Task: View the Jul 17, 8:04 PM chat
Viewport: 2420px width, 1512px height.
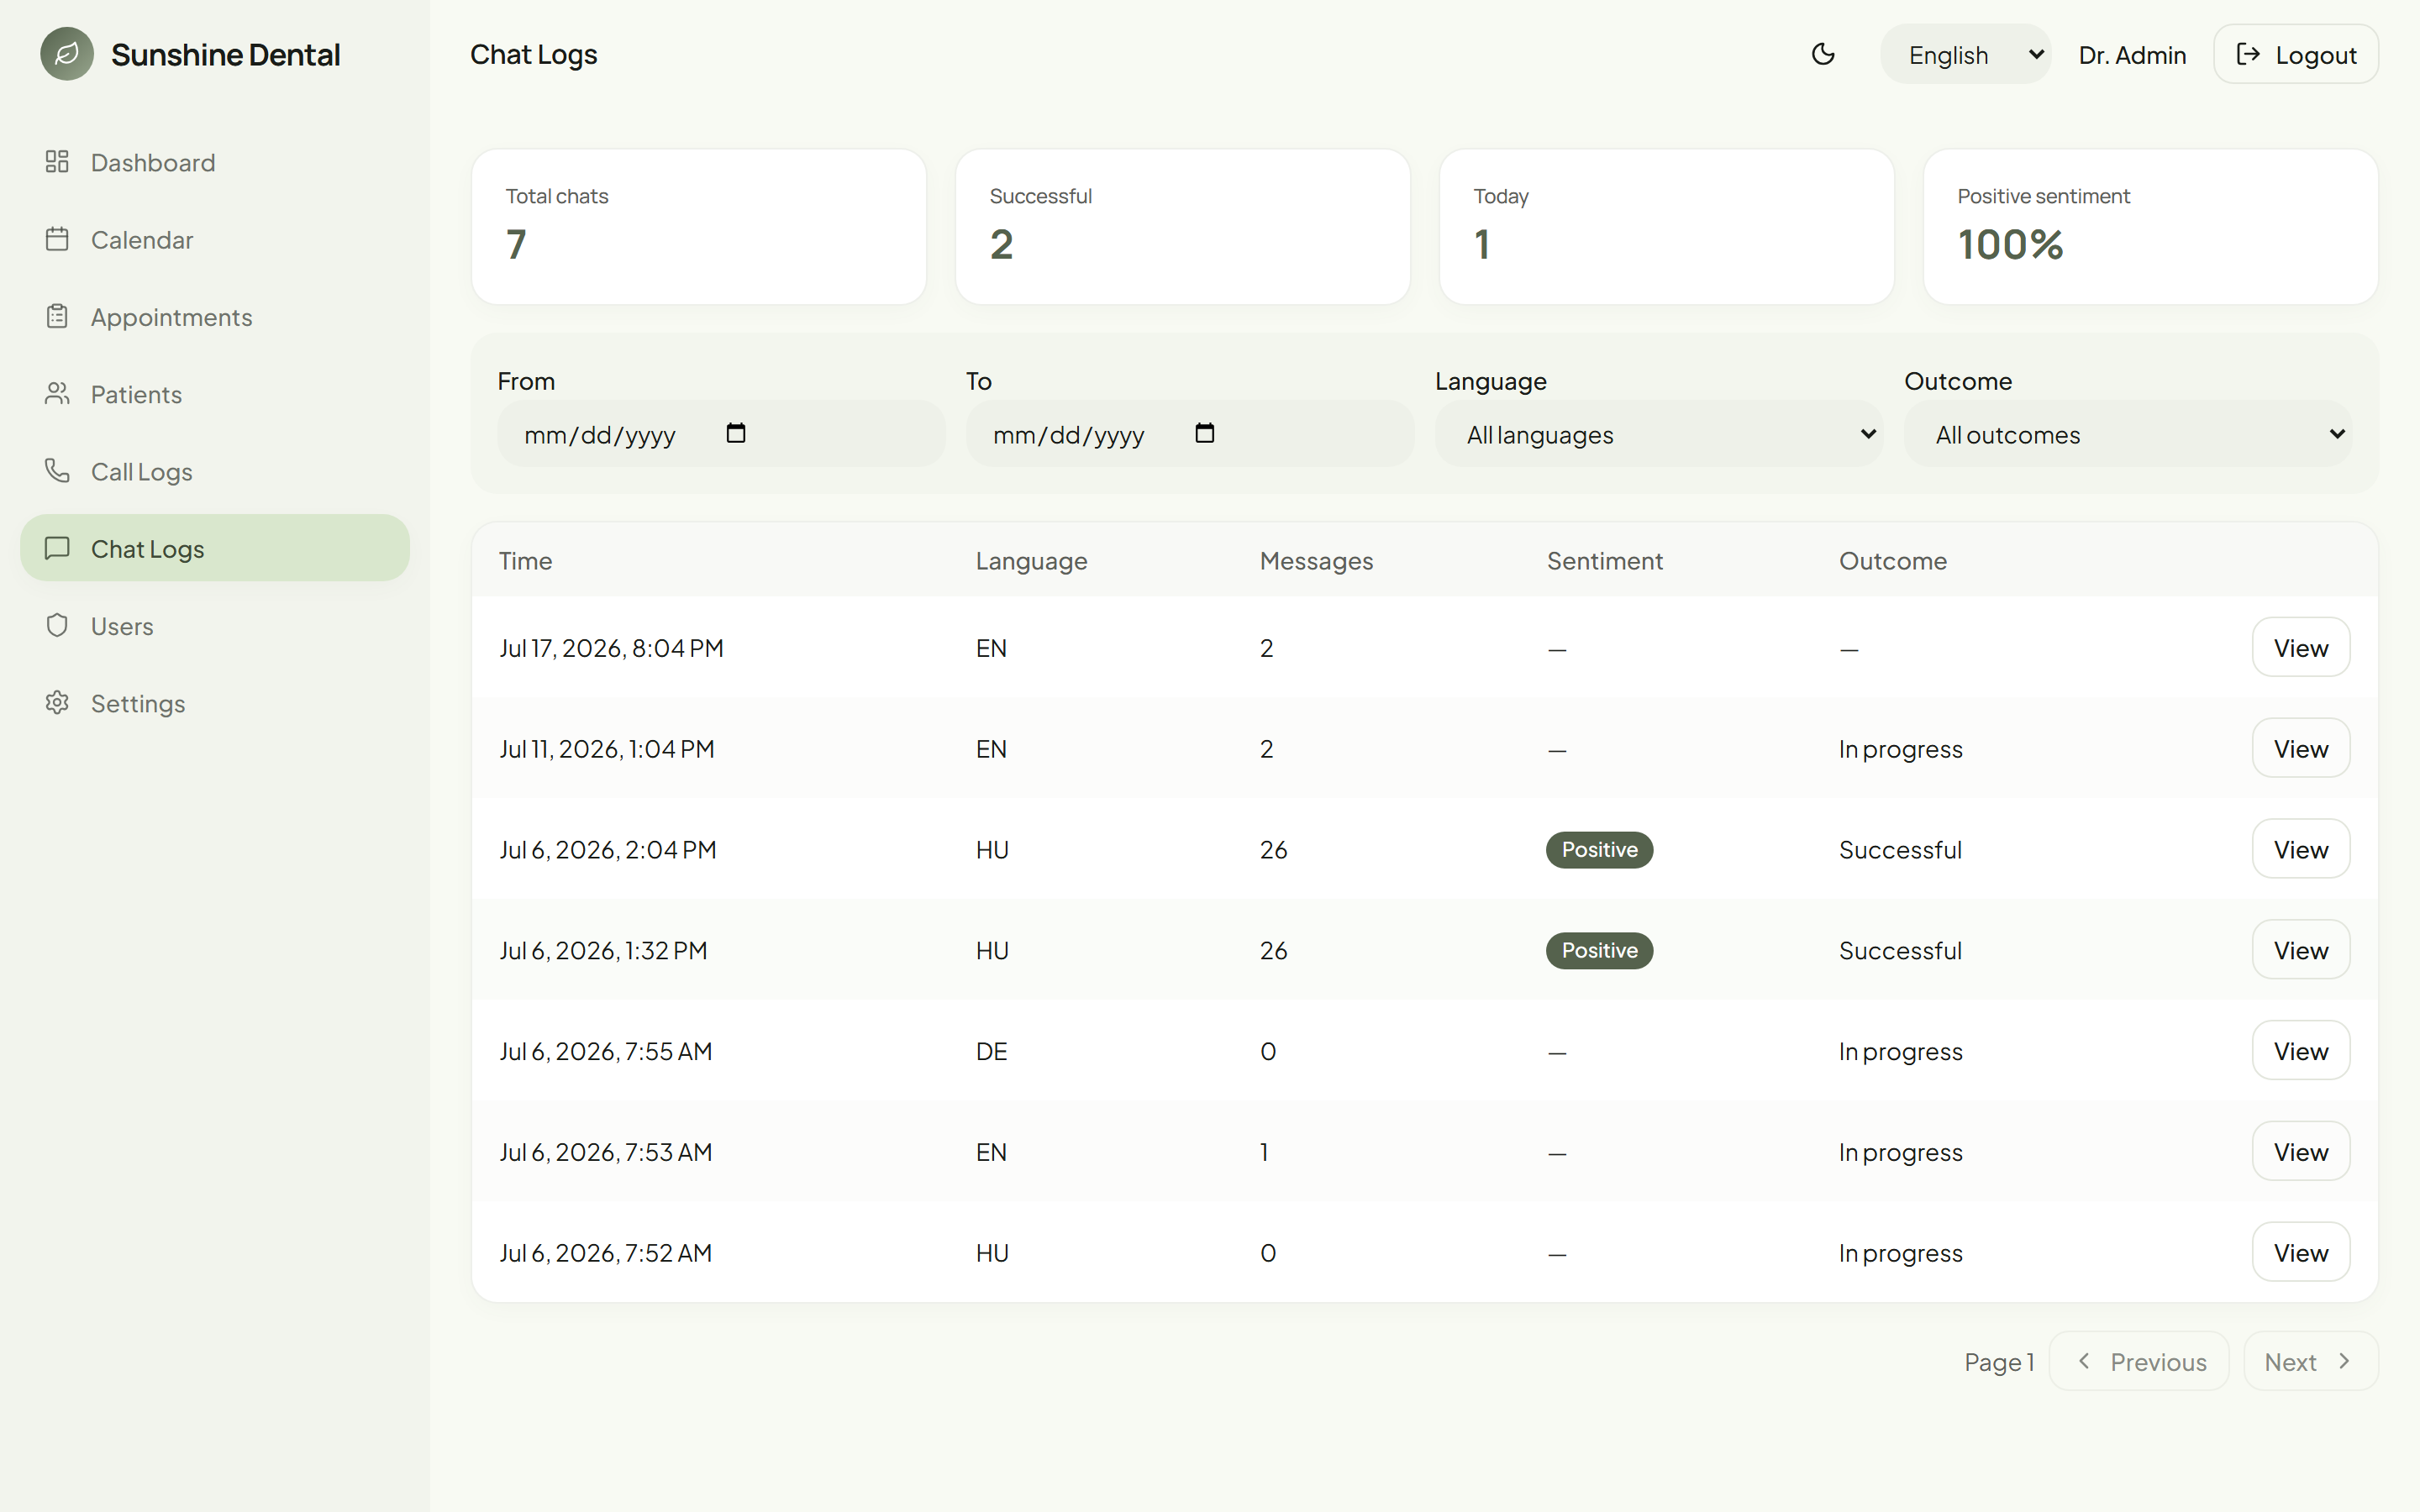Action: coord(2301,648)
